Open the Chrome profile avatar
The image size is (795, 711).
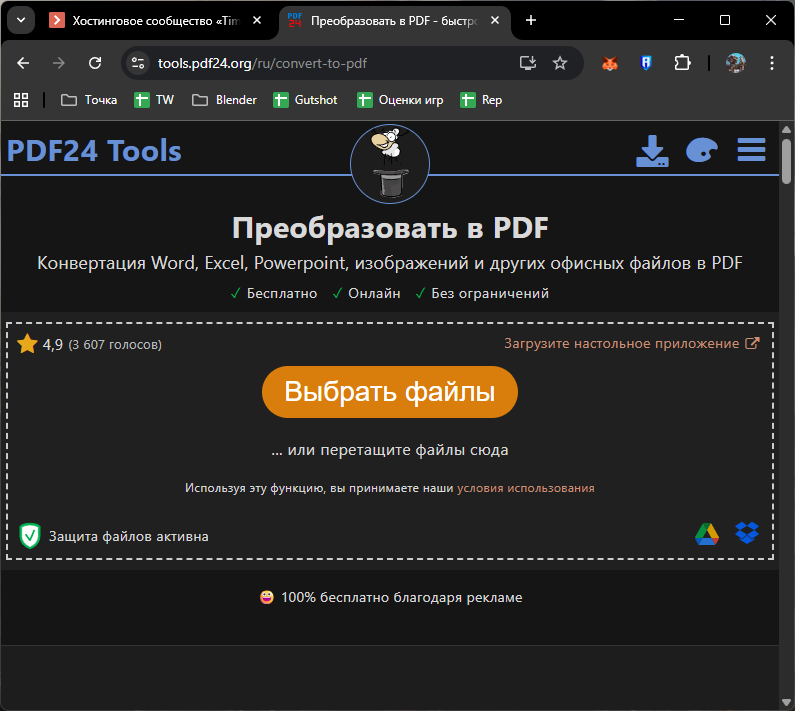pyautogui.click(x=736, y=63)
